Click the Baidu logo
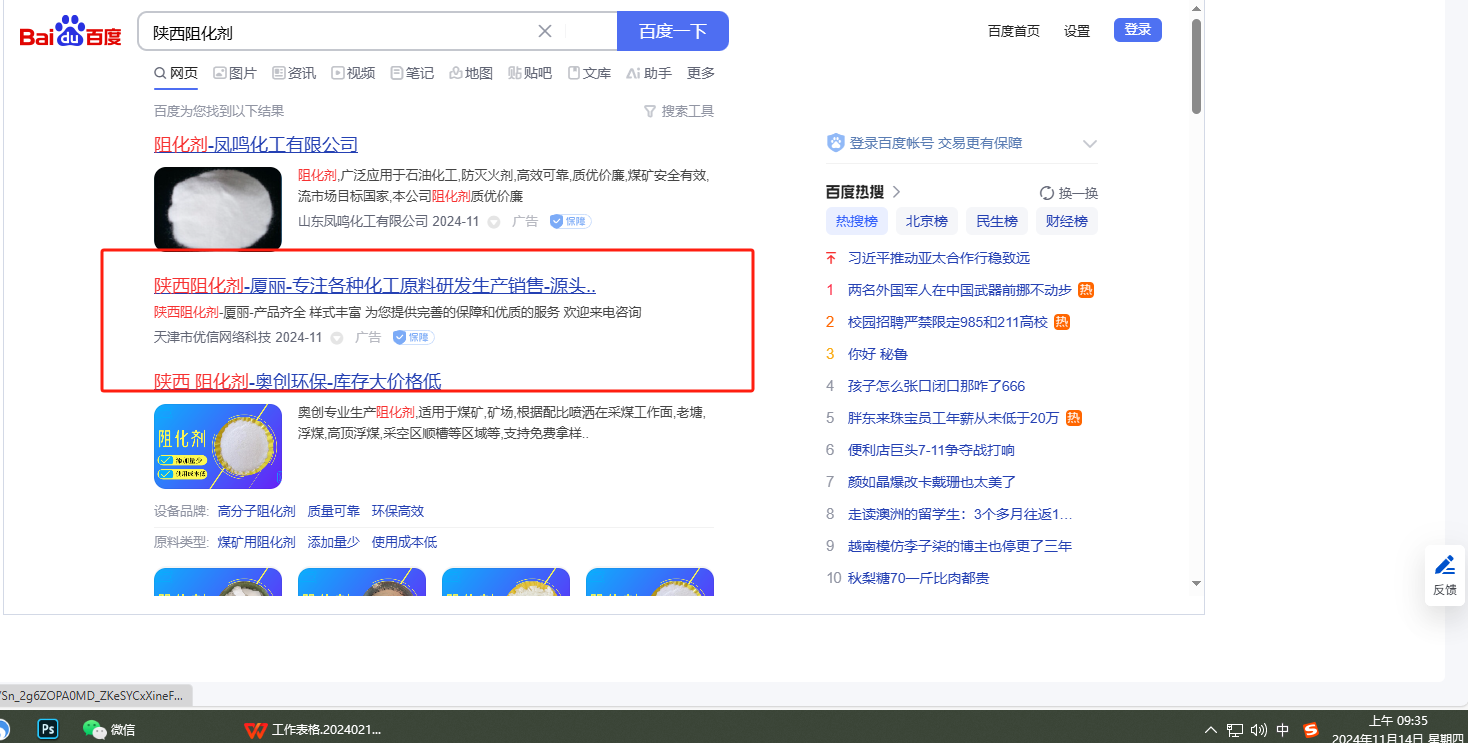The width and height of the screenshot is (1468, 743). [x=70, y=33]
